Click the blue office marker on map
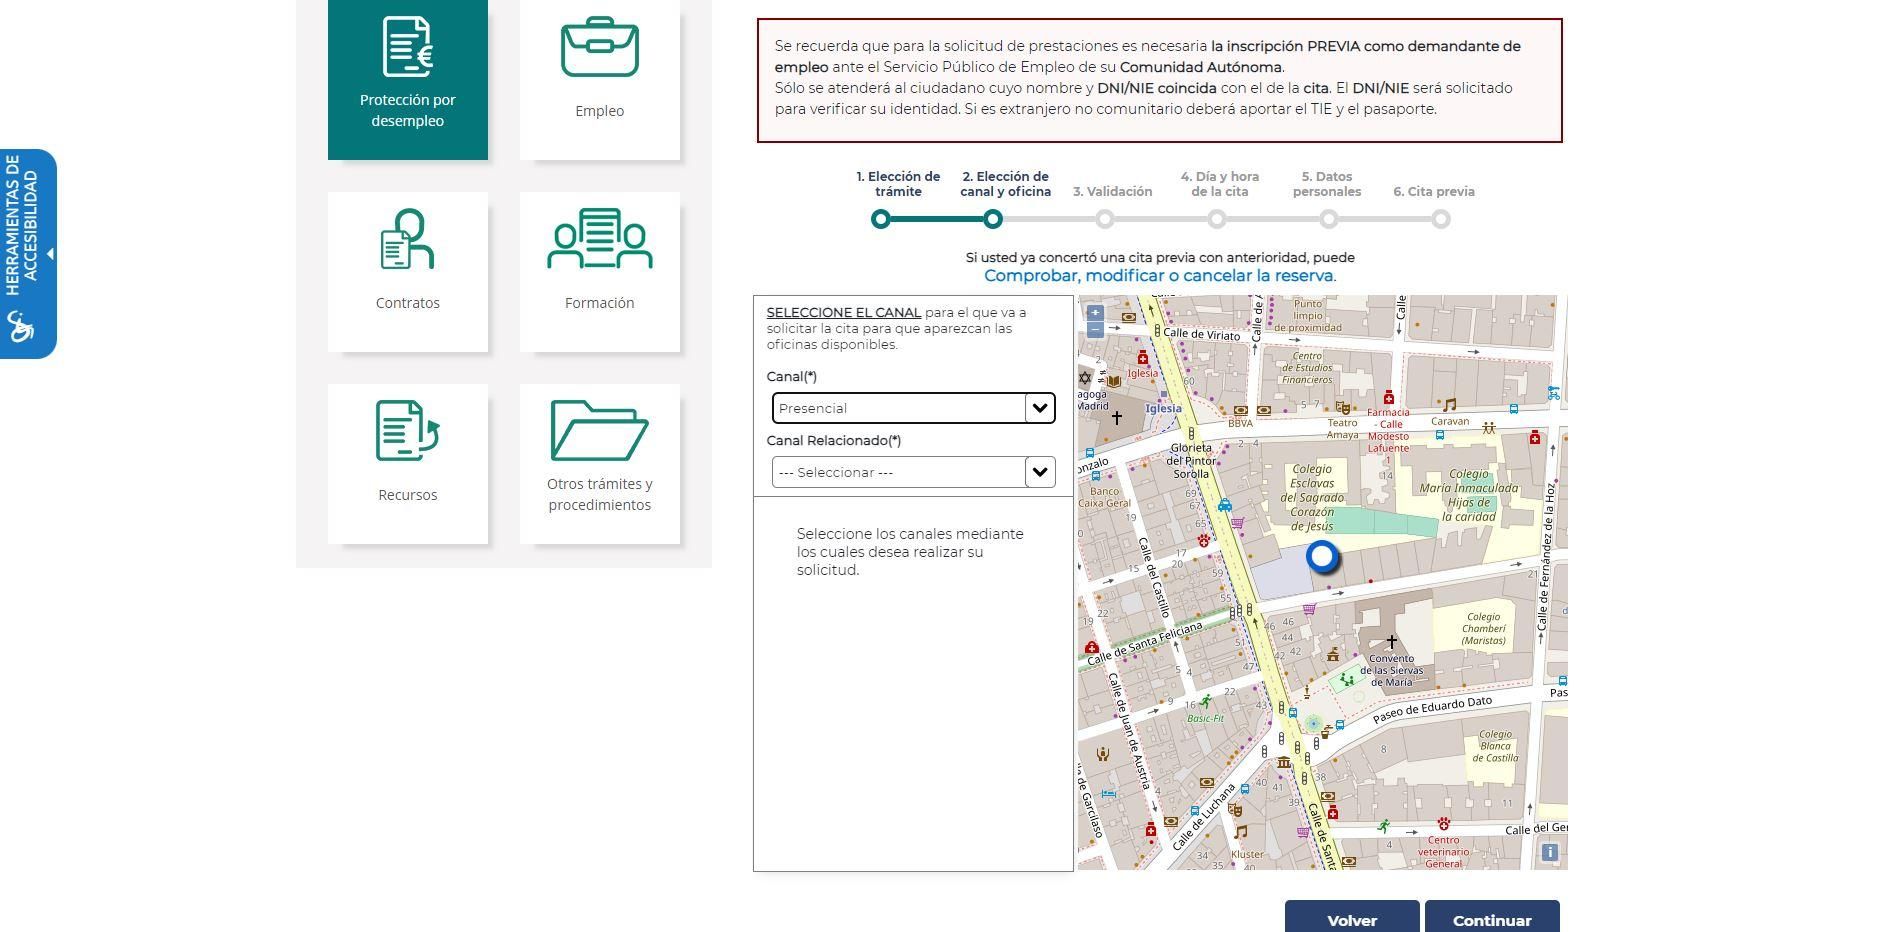1893x932 pixels. 1322,557
